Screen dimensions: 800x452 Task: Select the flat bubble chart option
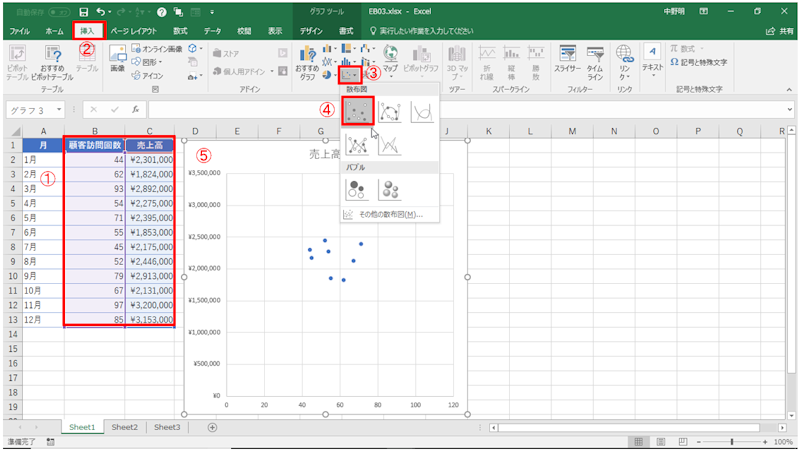pyautogui.click(x=359, y=190)
